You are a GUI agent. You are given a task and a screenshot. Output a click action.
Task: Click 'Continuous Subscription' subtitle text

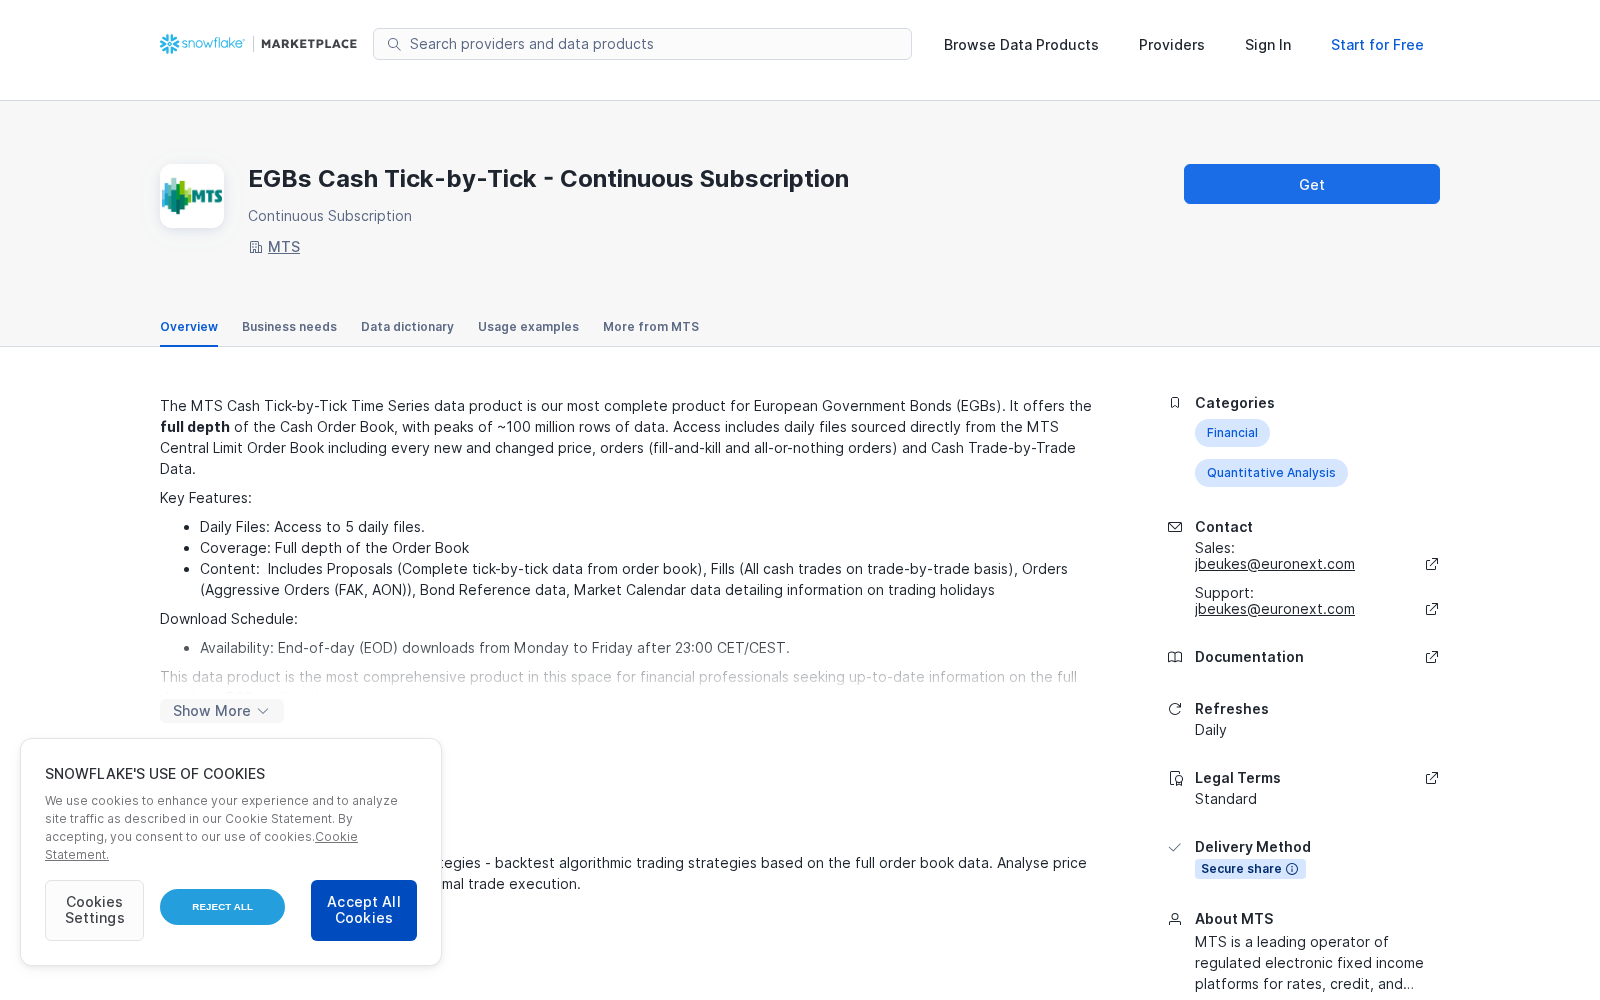(330, 216)
